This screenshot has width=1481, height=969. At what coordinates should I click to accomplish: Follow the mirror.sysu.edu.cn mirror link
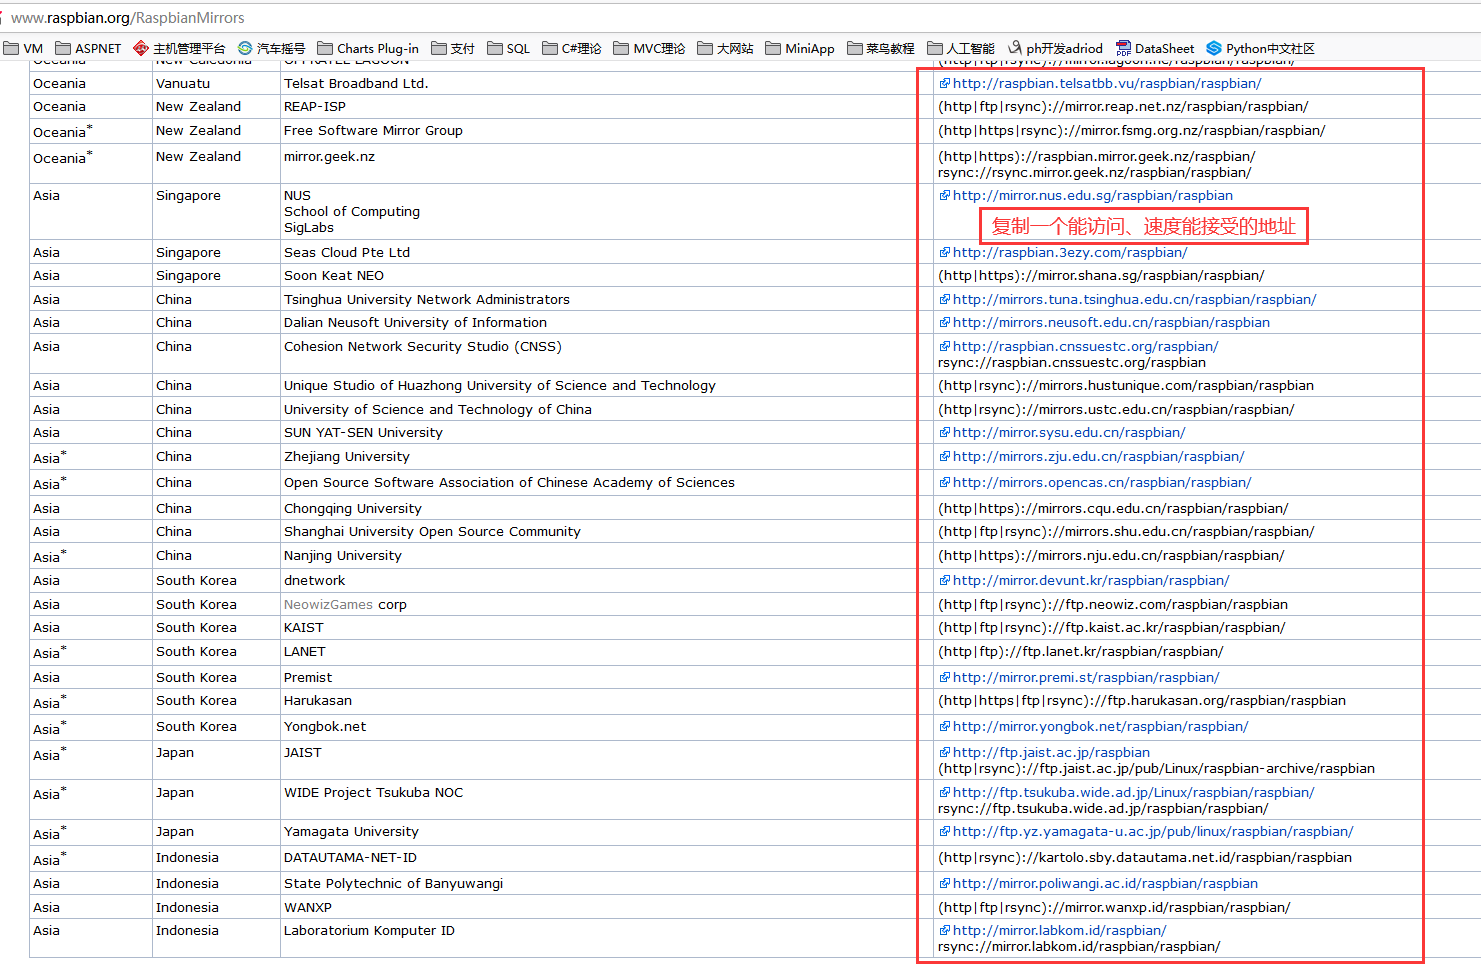pyautogui.click(x=1069, y=433)
